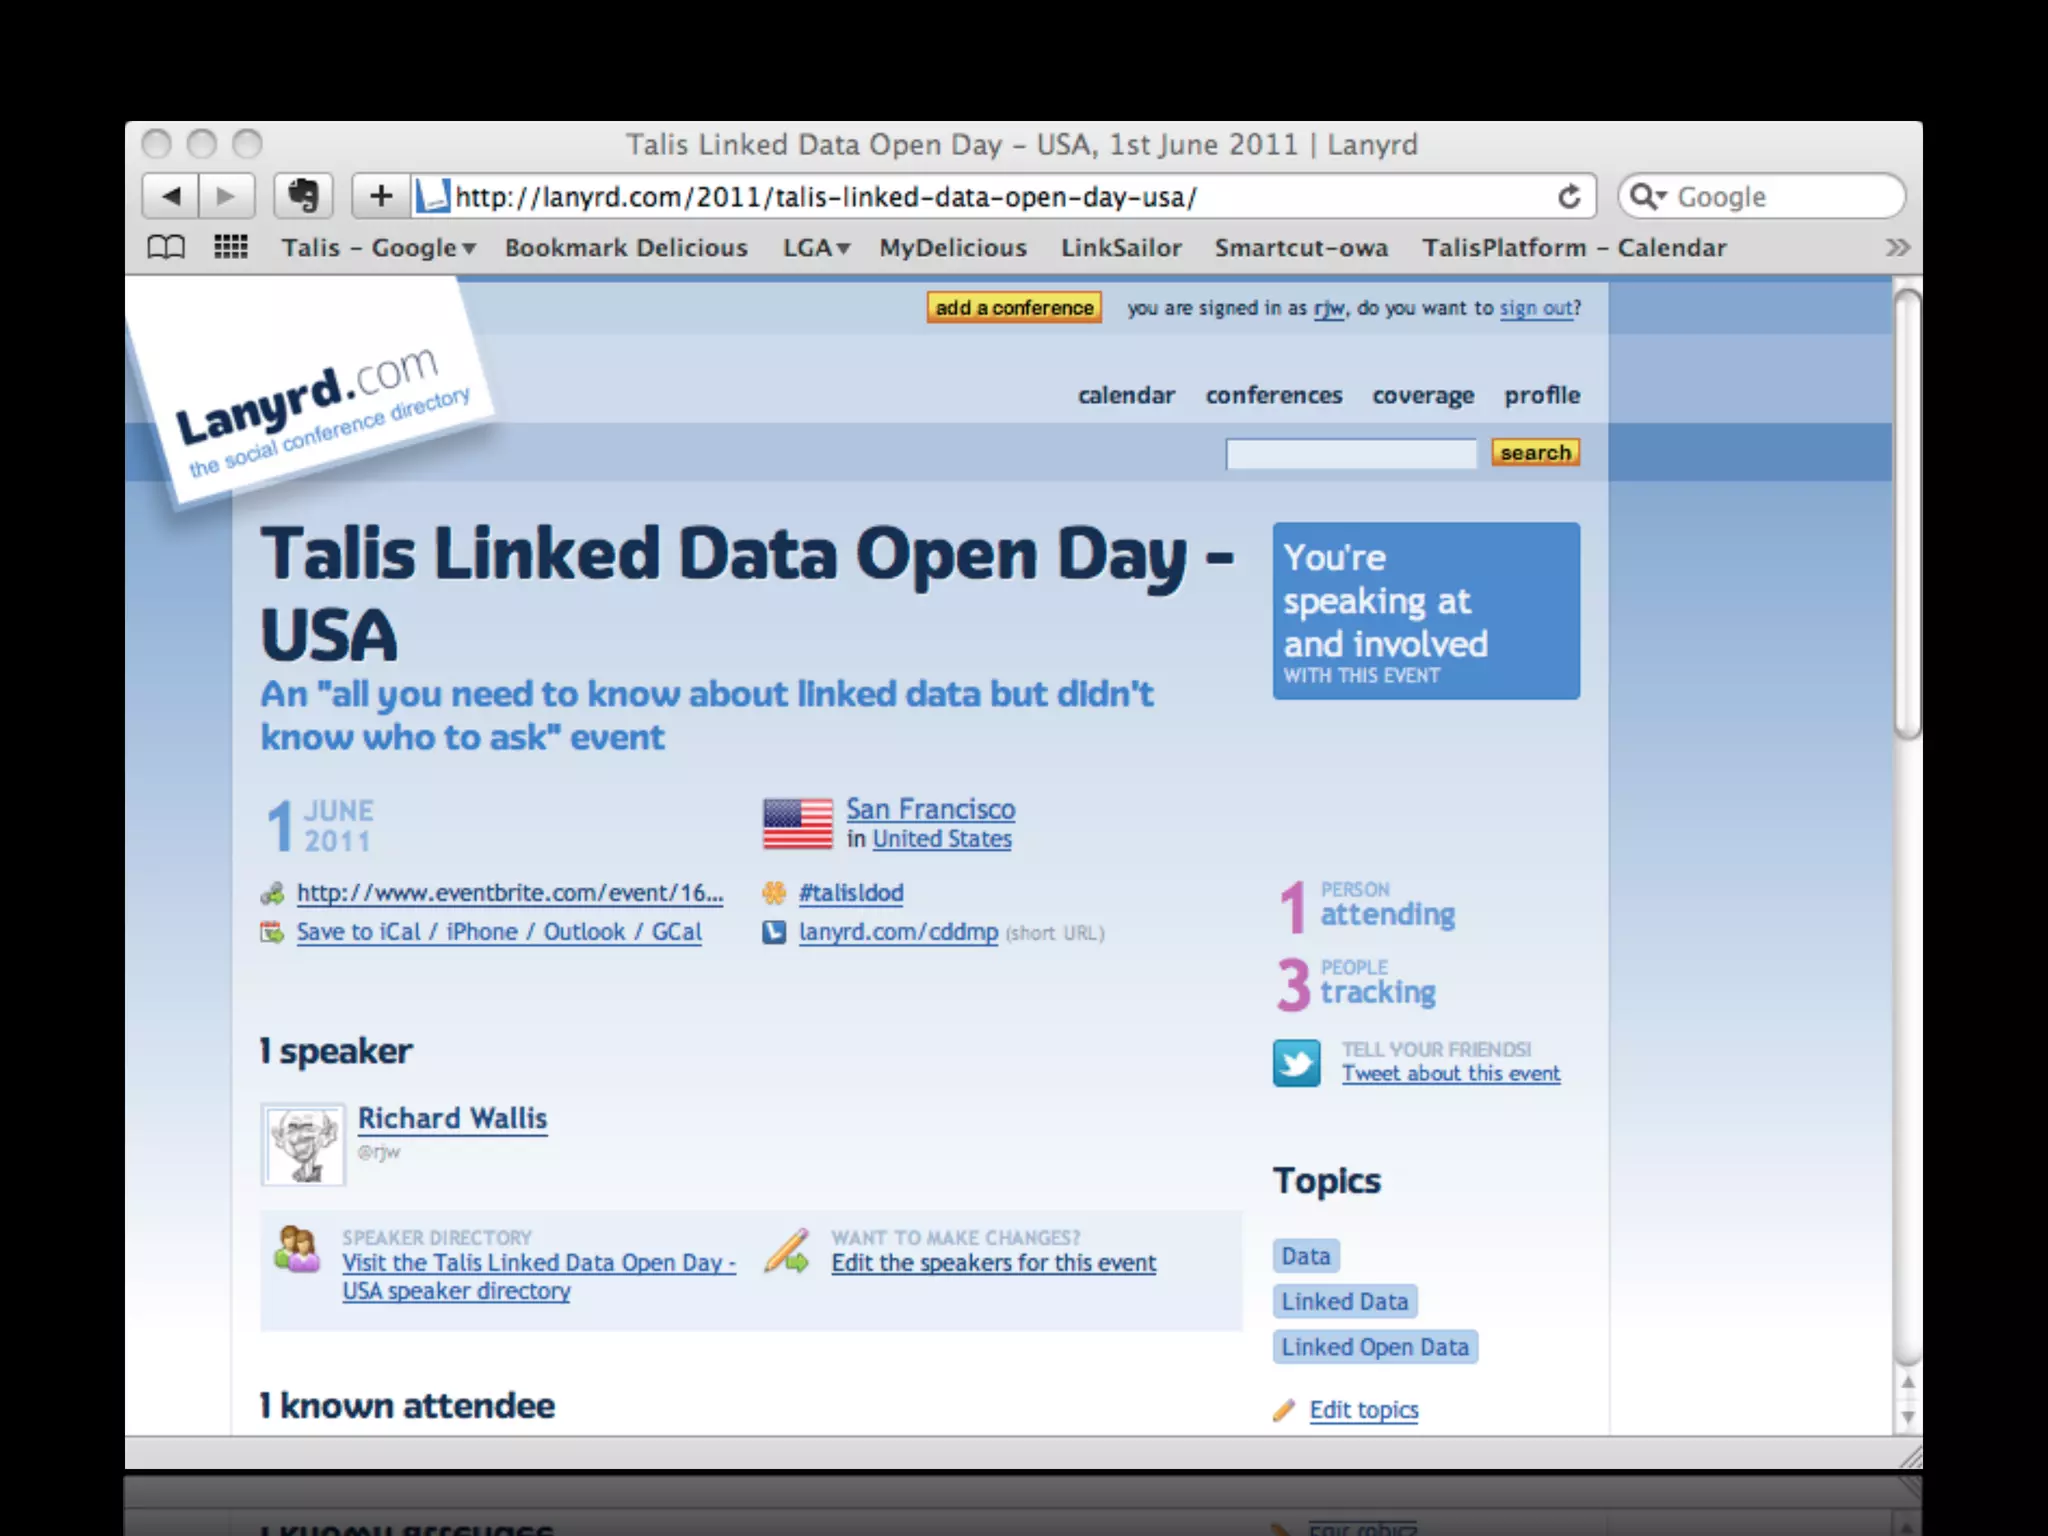Click the browser forward arrow button
2048x1536 pixels.
226,196
